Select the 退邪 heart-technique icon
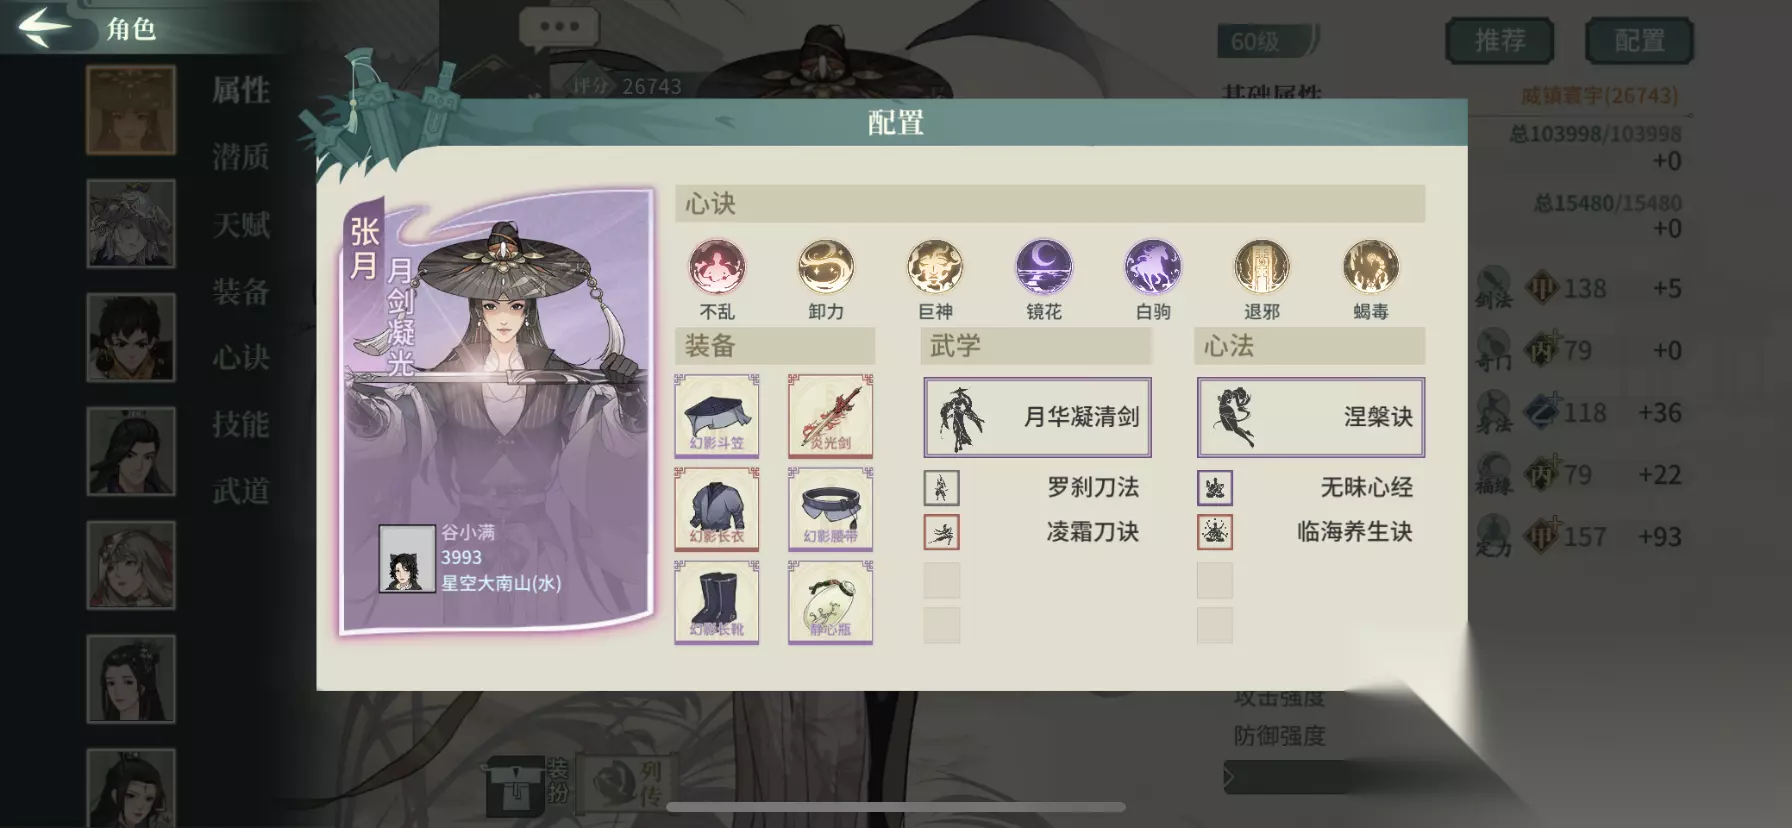The height and width of the screenshot is (828, 1792). [x=1262, y=267]
